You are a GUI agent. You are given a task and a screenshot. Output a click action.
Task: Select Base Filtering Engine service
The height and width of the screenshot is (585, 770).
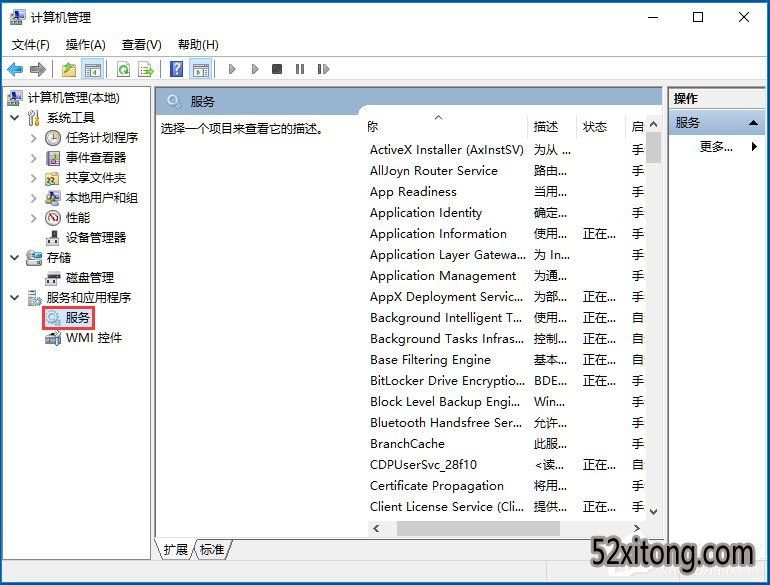(430, 360)
